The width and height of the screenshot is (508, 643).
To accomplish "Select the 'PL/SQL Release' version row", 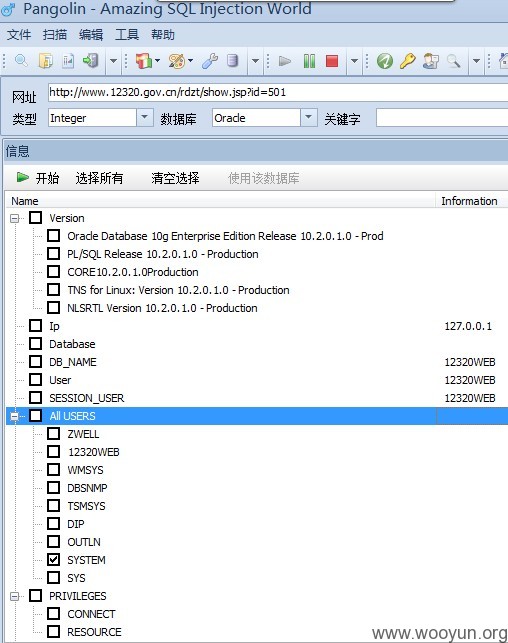I will click(x=163, y=254).
